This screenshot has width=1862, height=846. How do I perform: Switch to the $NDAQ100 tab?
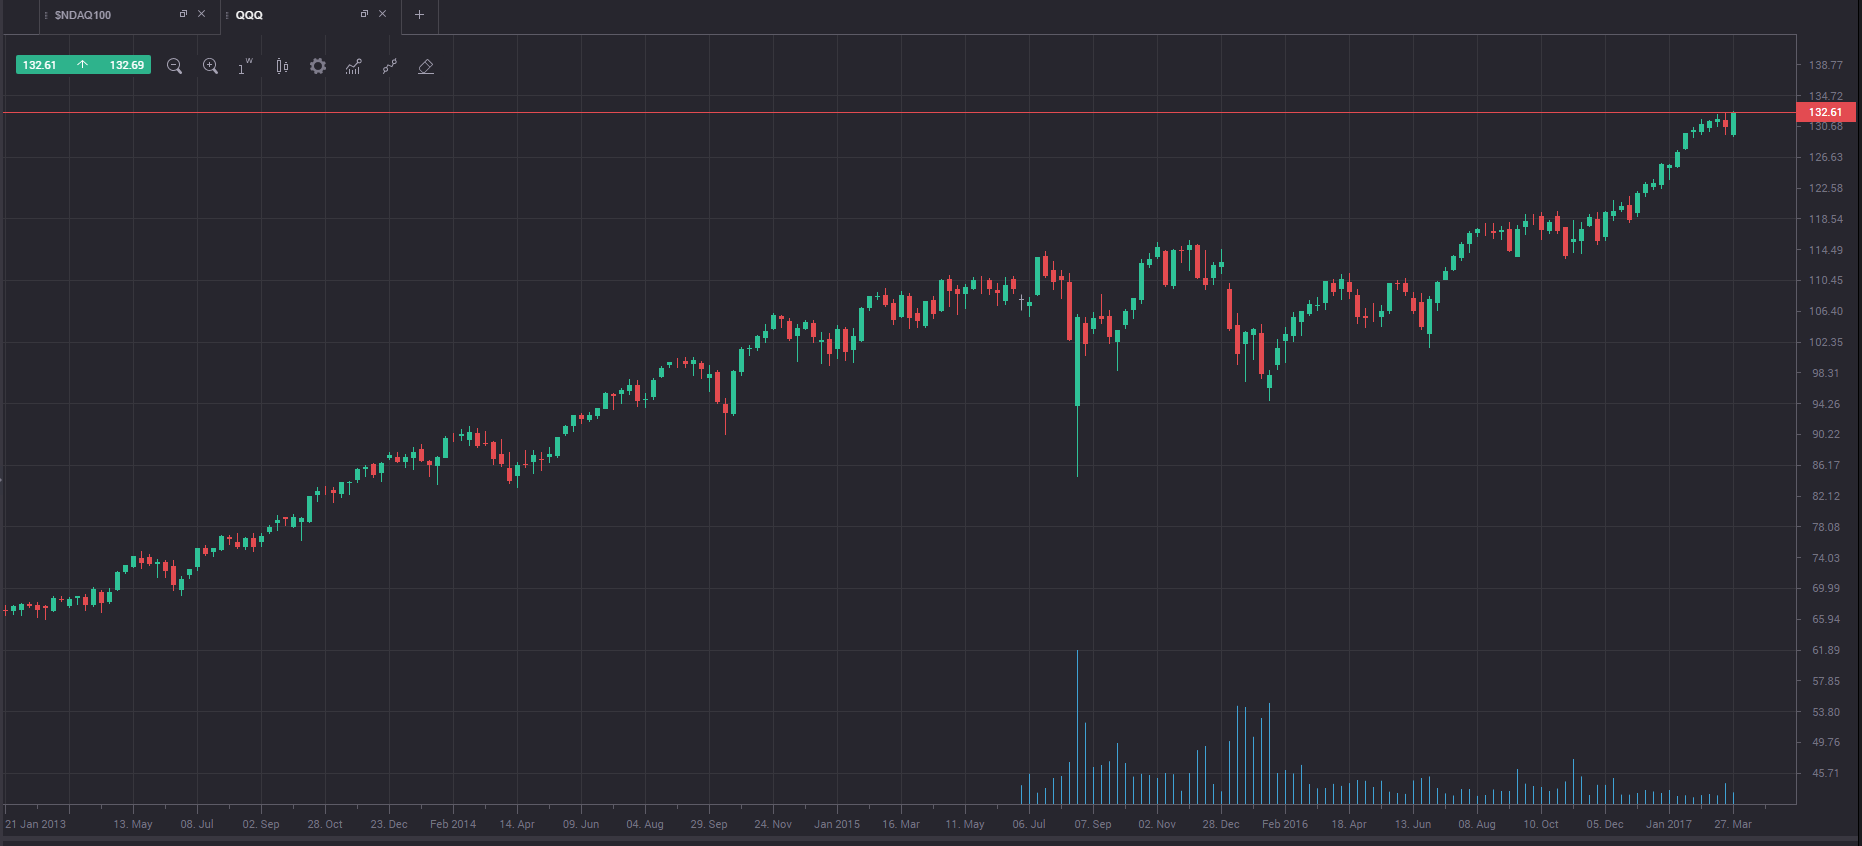click(x=83, y=15)
